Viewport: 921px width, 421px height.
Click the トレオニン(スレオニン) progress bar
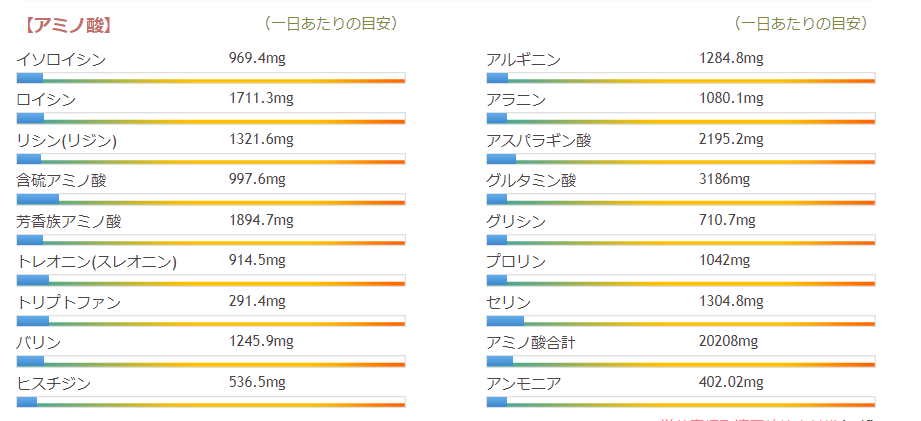click(x=211, y=281)
